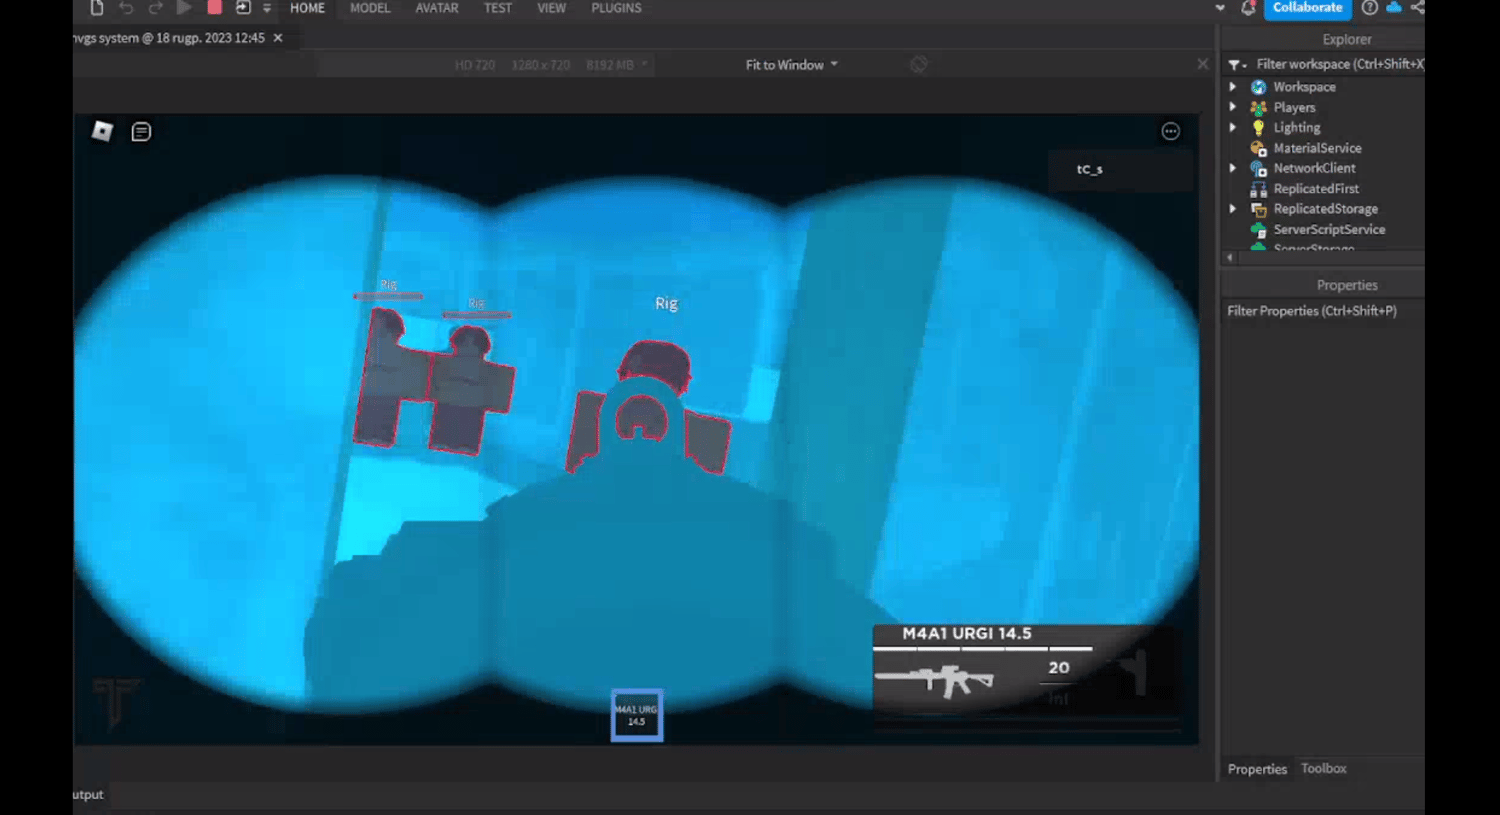Click the ReplicatedFirst icon
The width and height of the screenshot is (1500, 815).
[x=1259, y=188]
